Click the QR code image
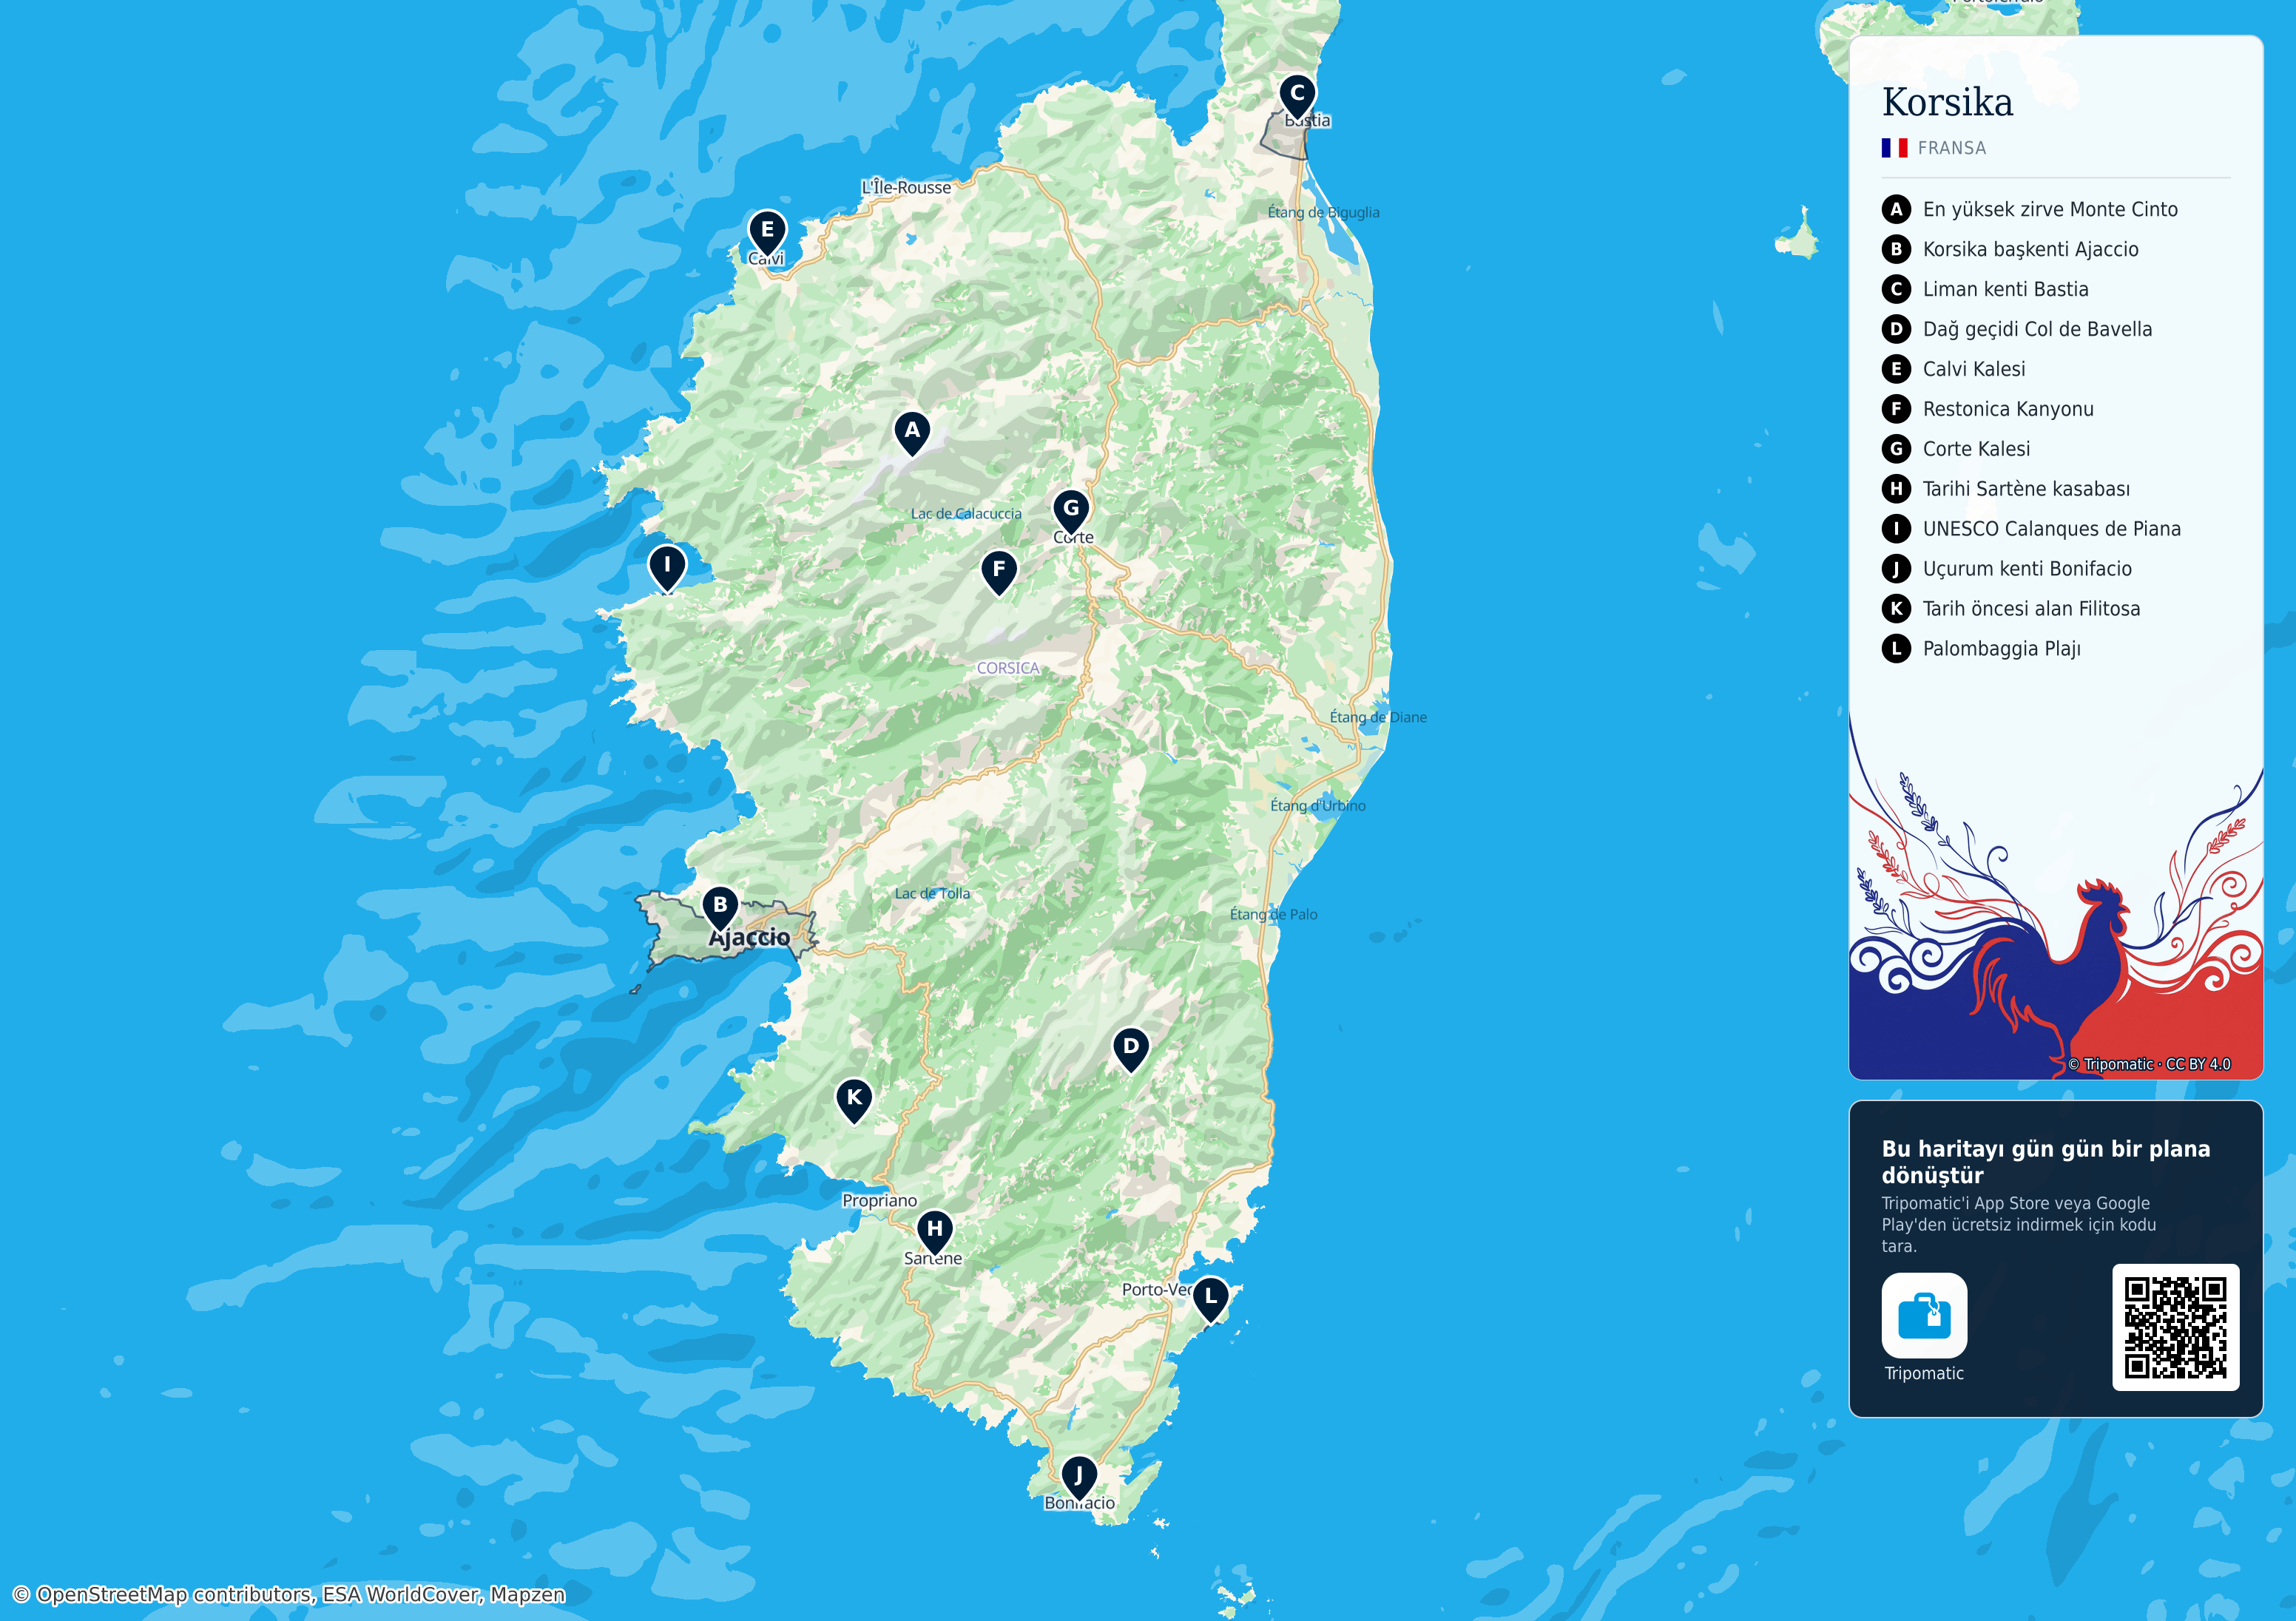 pyautogui.click(x=2175, y=1327)
